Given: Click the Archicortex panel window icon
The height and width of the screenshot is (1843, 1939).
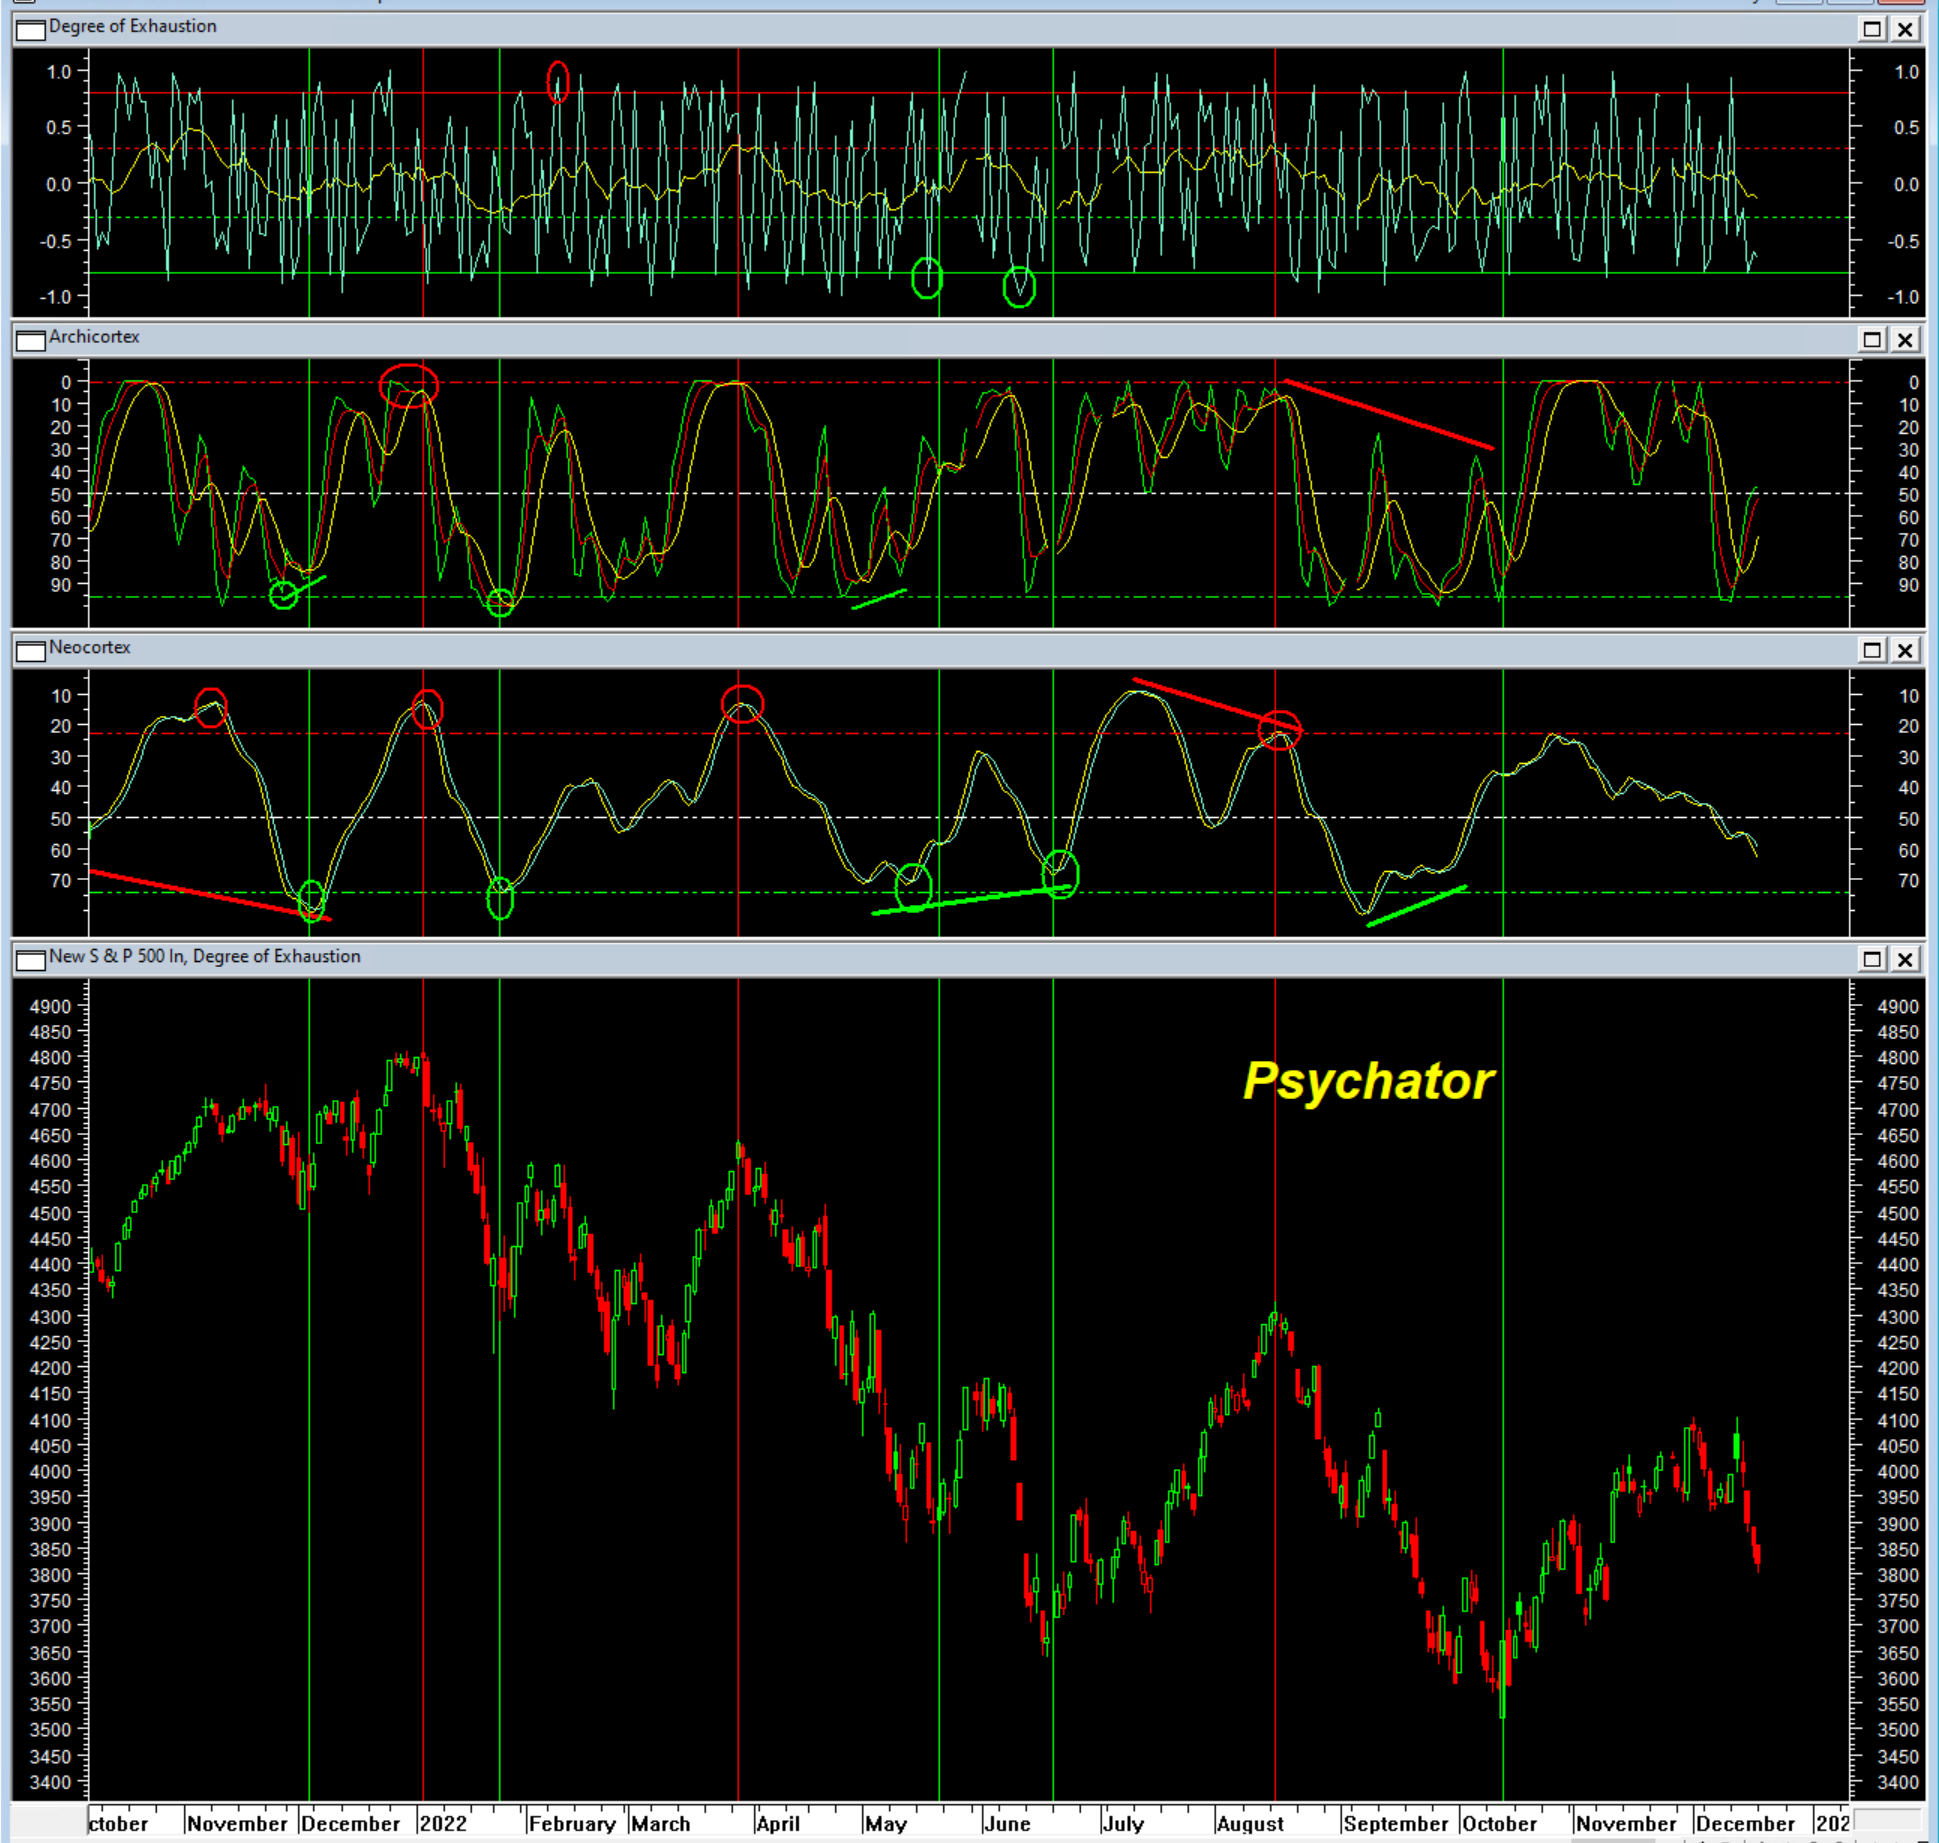Looking at the screenshot, I should [x=31, y=339].
